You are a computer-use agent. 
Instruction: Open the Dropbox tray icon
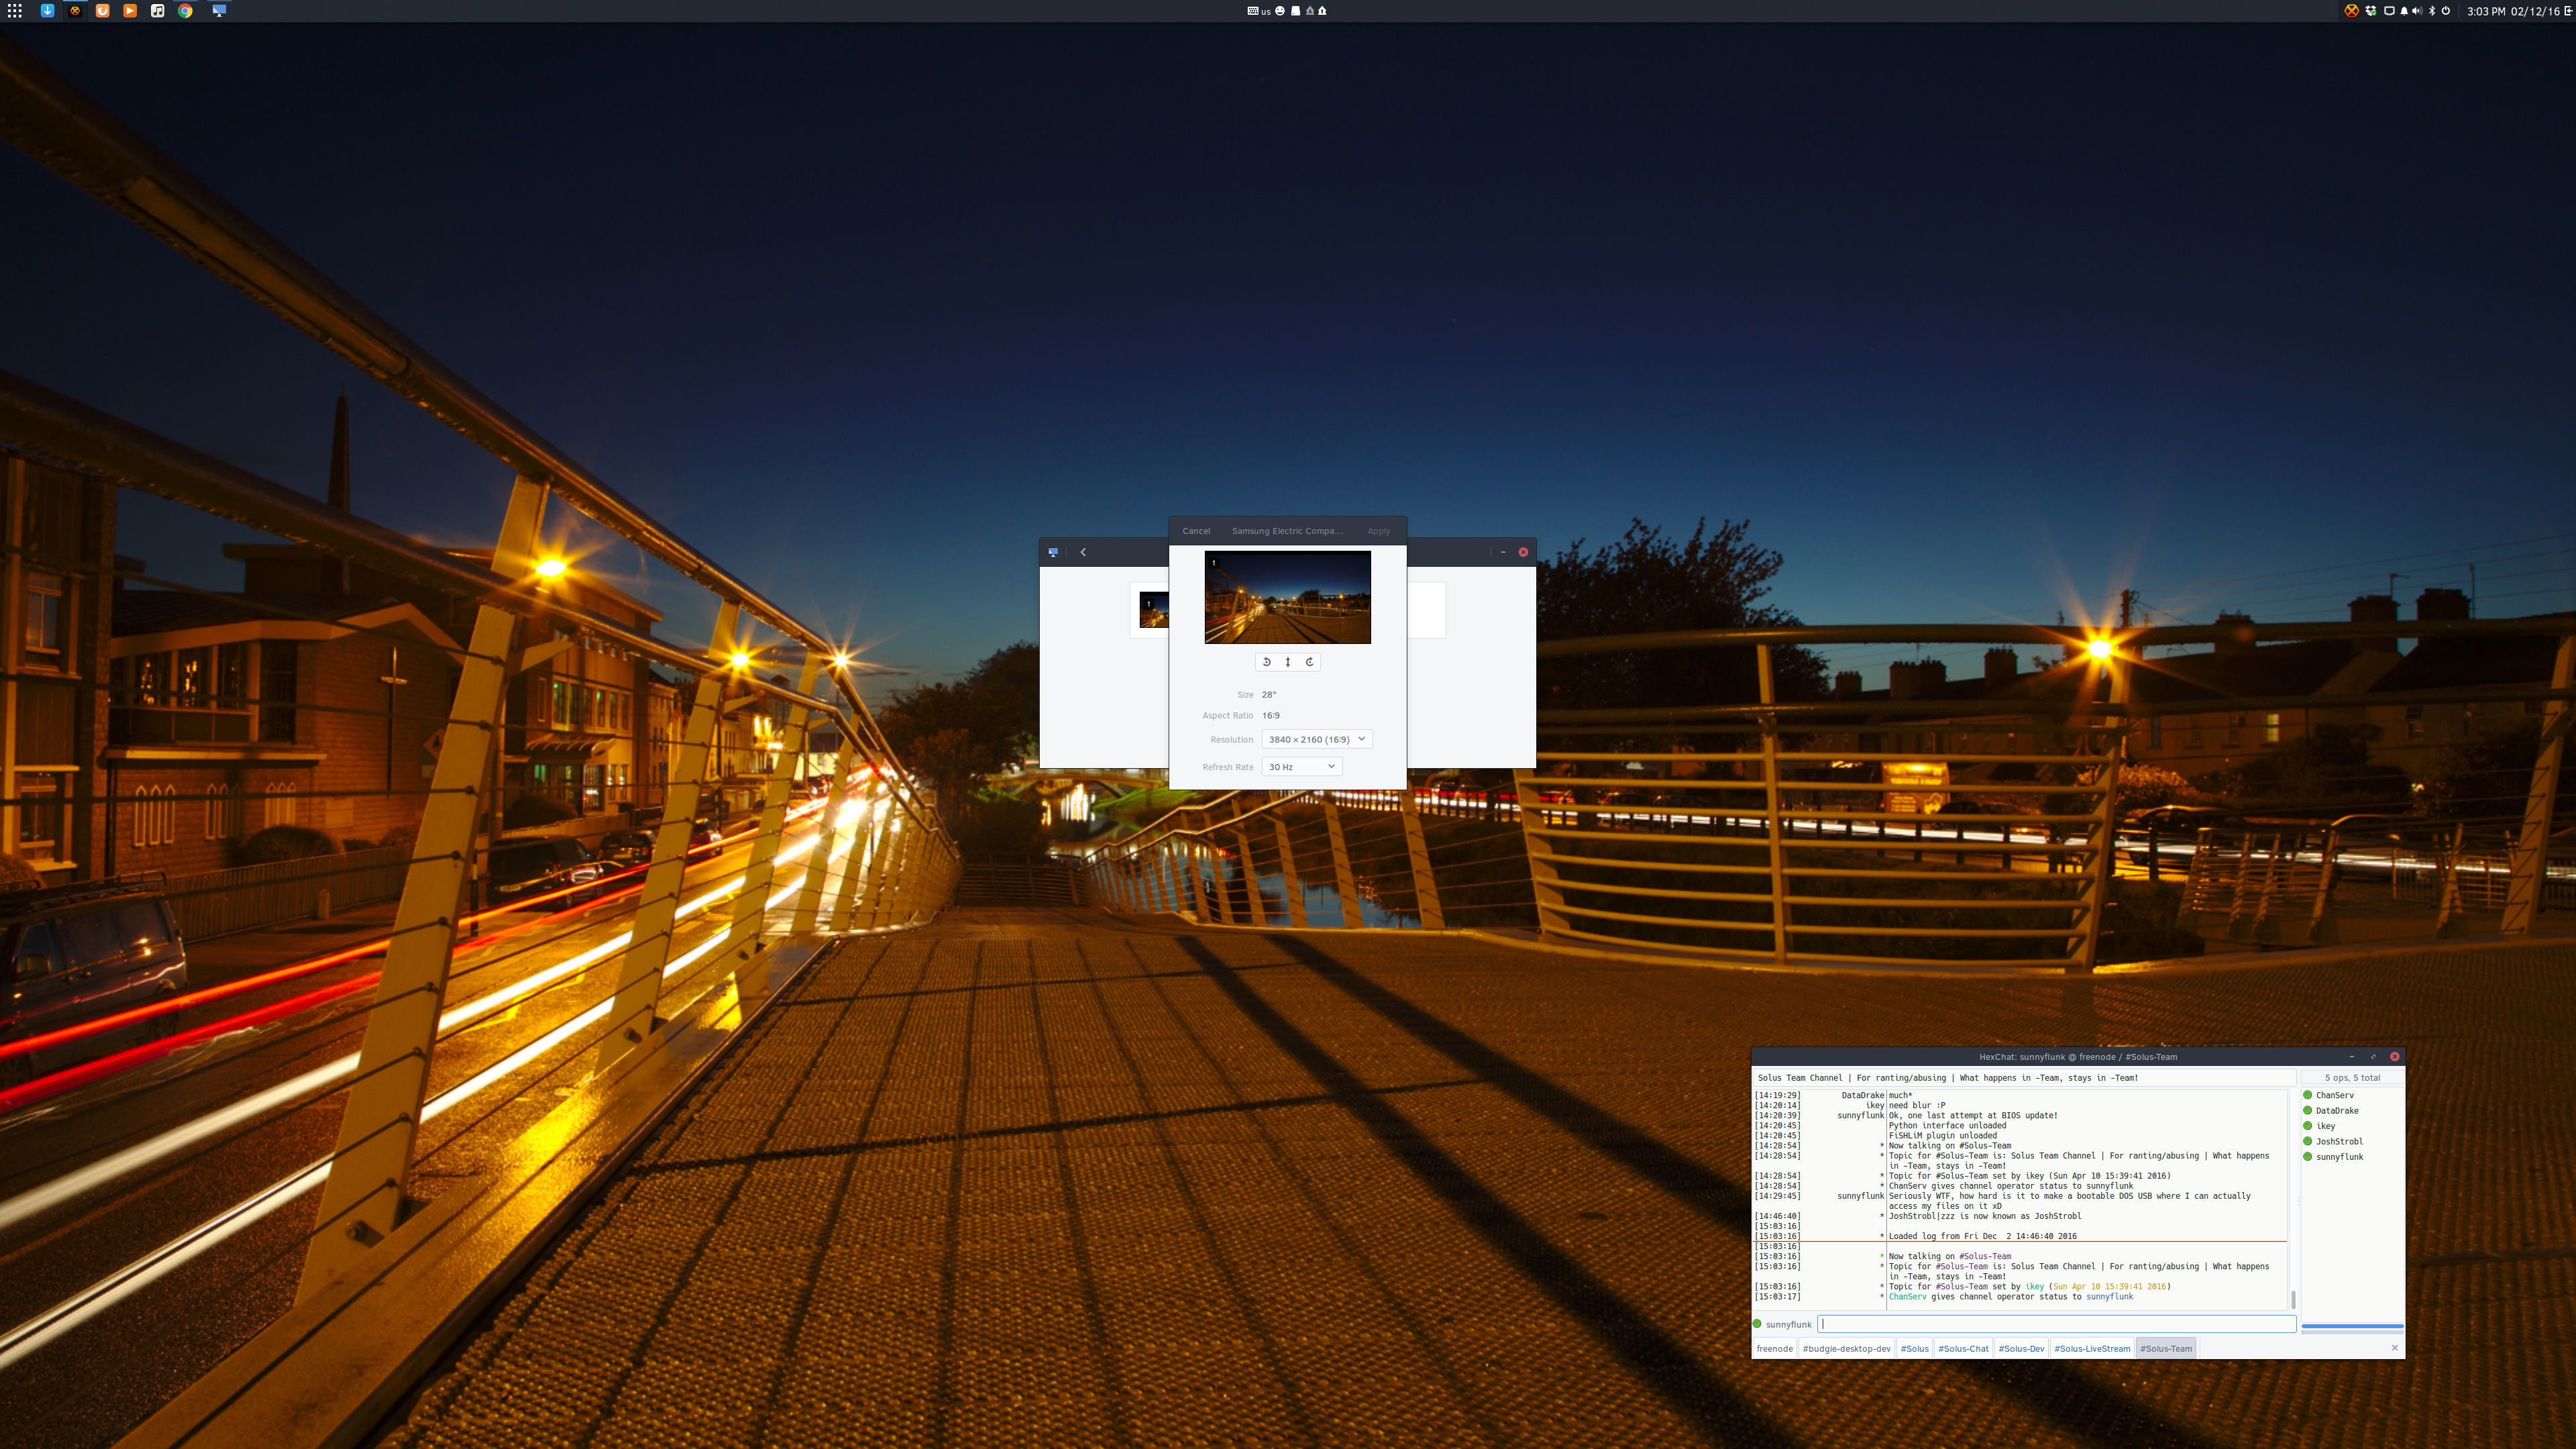tap(2371, 11)
